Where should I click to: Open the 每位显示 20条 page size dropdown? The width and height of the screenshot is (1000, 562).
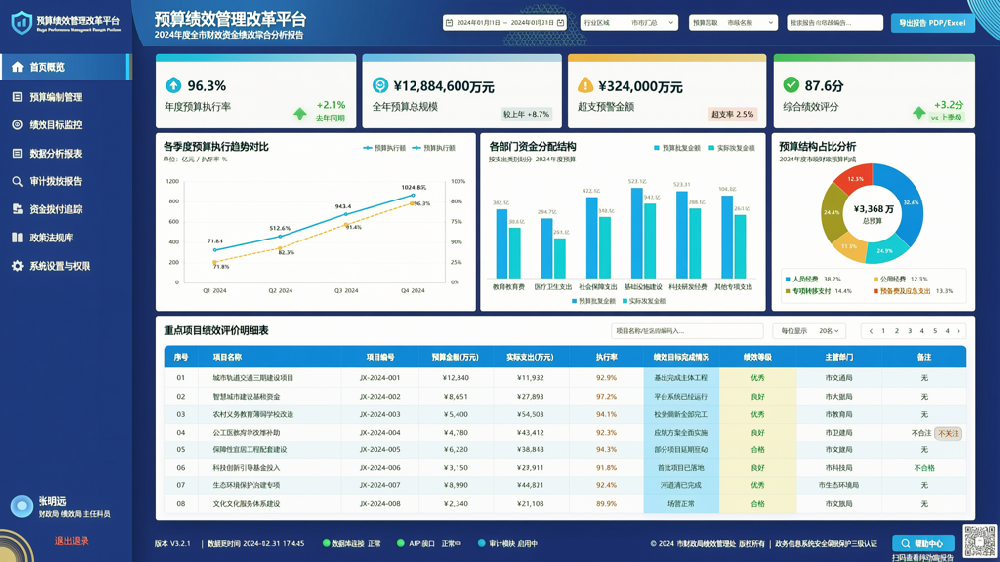[809, 330]
